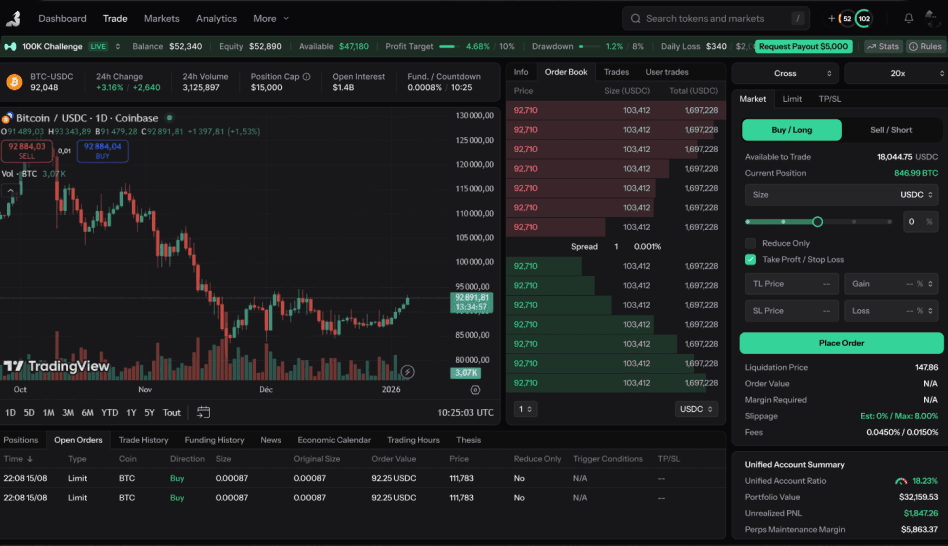Click Request Payout $5,000 button

tap(803, 47)
